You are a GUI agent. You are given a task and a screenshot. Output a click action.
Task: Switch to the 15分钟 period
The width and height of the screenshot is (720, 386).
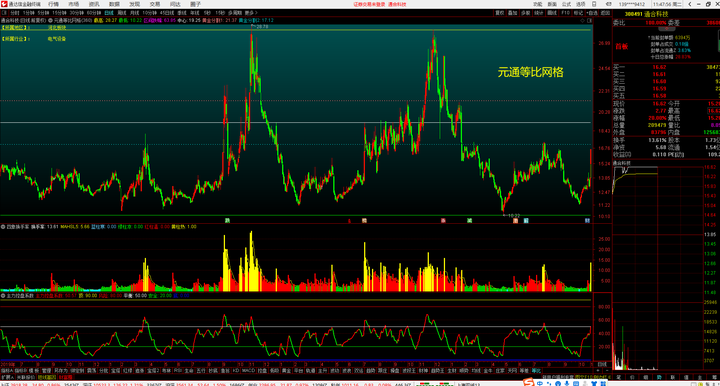[59, 13]
